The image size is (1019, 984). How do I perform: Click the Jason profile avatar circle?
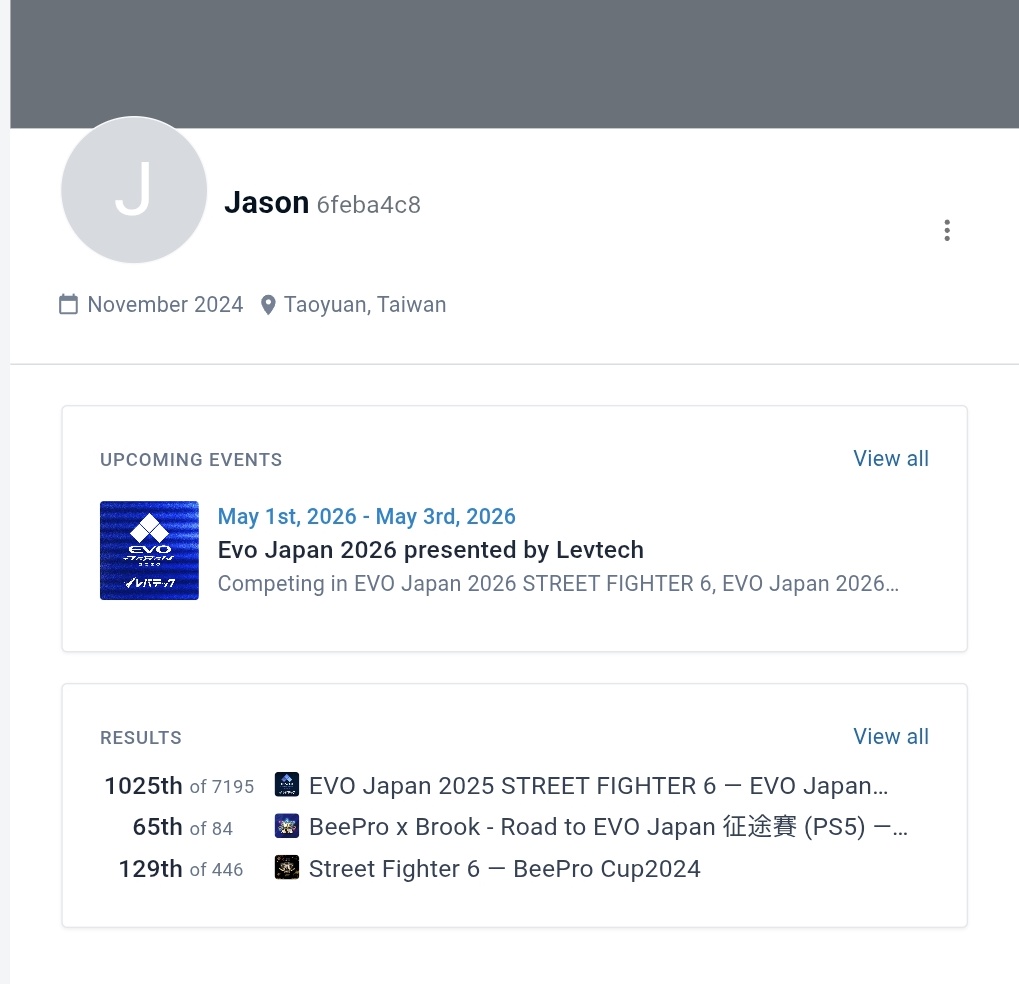134,190
